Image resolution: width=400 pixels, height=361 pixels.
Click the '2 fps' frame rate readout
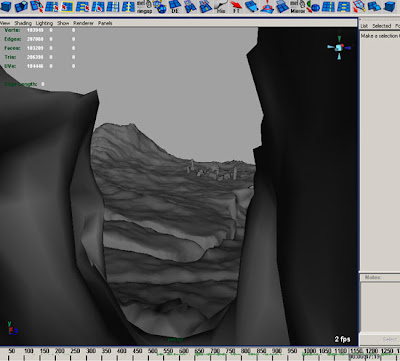click(343, 339)
